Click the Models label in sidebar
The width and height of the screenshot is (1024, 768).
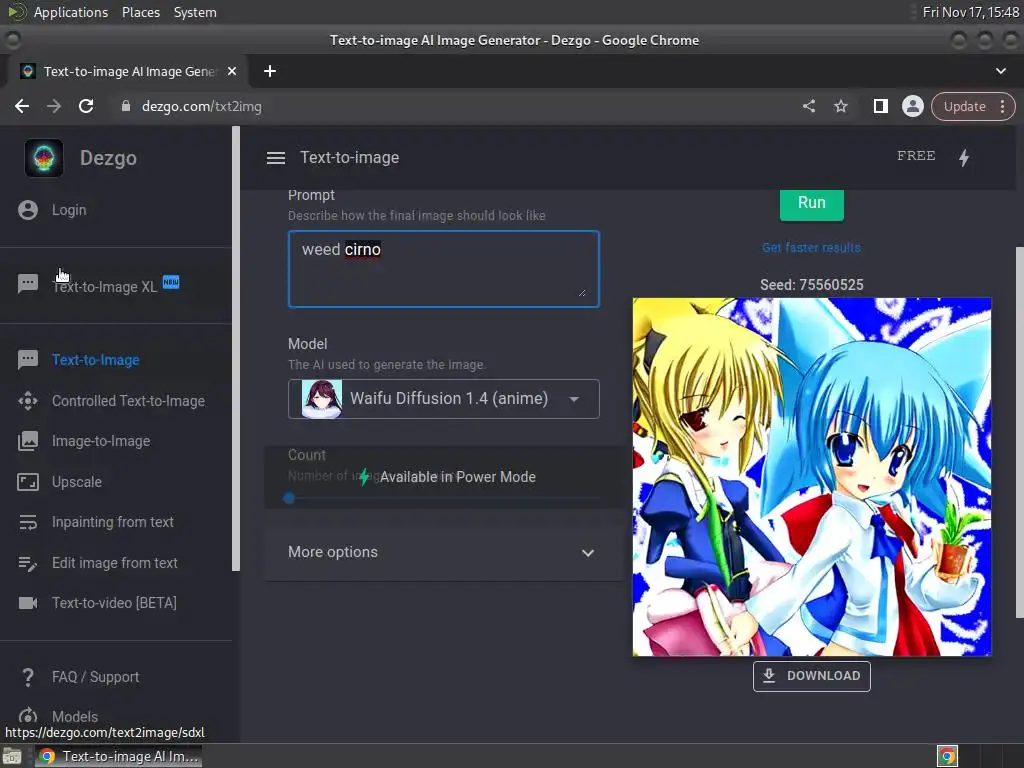pyautogui.click(x=75, y=716)
